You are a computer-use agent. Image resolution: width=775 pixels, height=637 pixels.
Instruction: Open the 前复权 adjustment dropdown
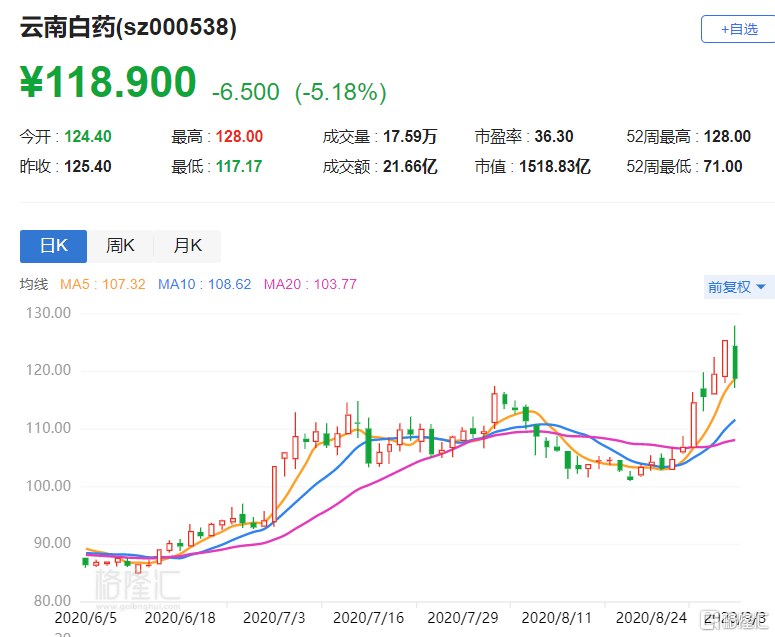point(738,287)
